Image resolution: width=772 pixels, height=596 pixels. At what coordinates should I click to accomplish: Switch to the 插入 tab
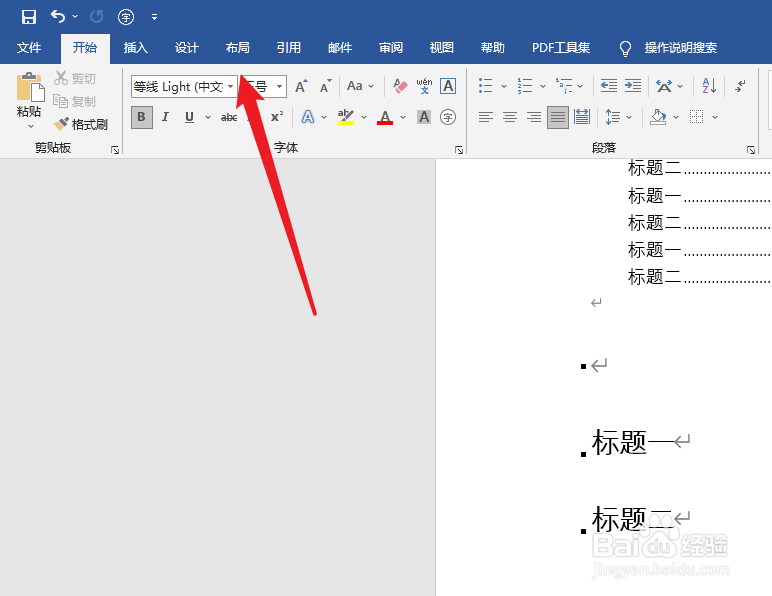[x=135, y=48]
